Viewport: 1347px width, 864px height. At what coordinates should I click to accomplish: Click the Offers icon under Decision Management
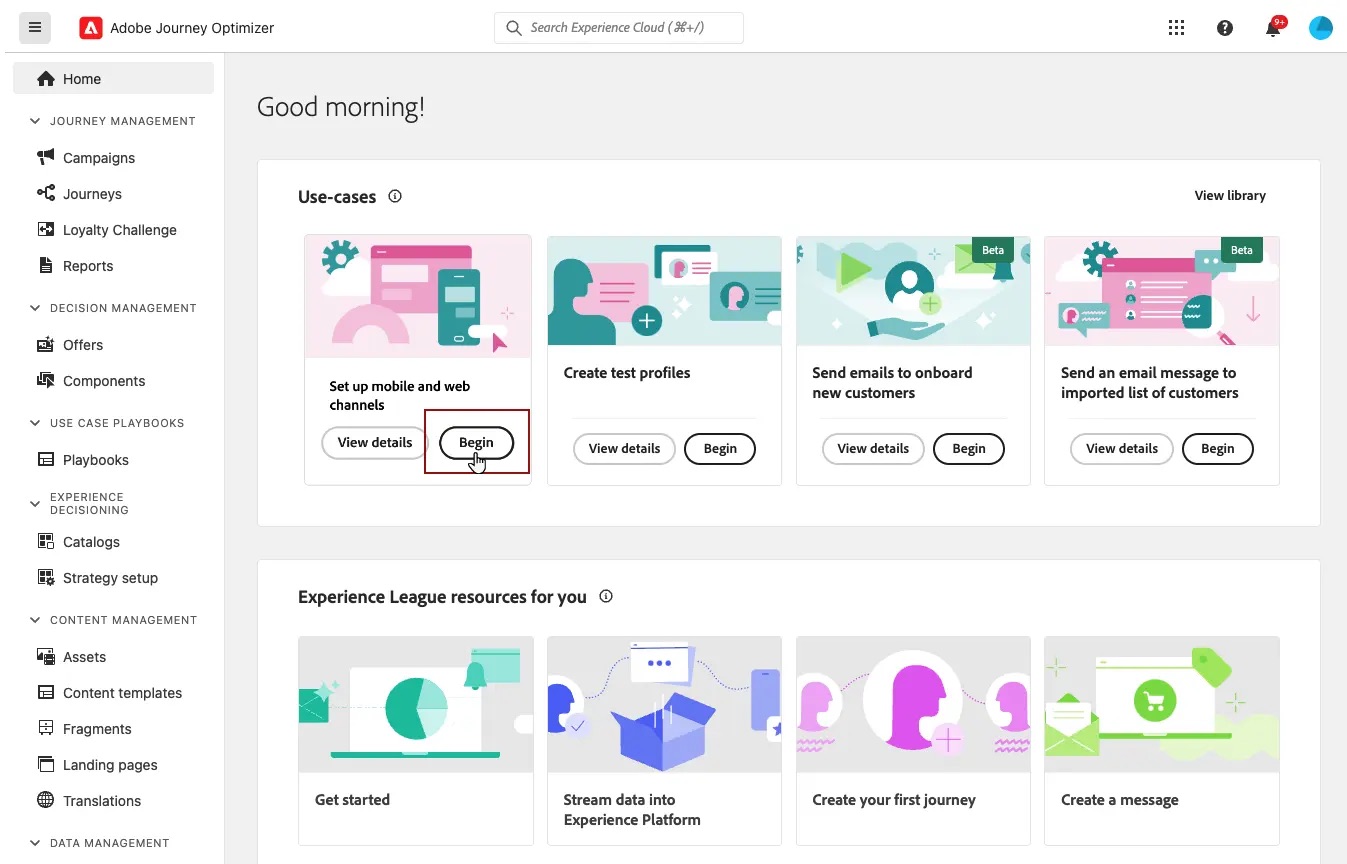pos(46,344)
